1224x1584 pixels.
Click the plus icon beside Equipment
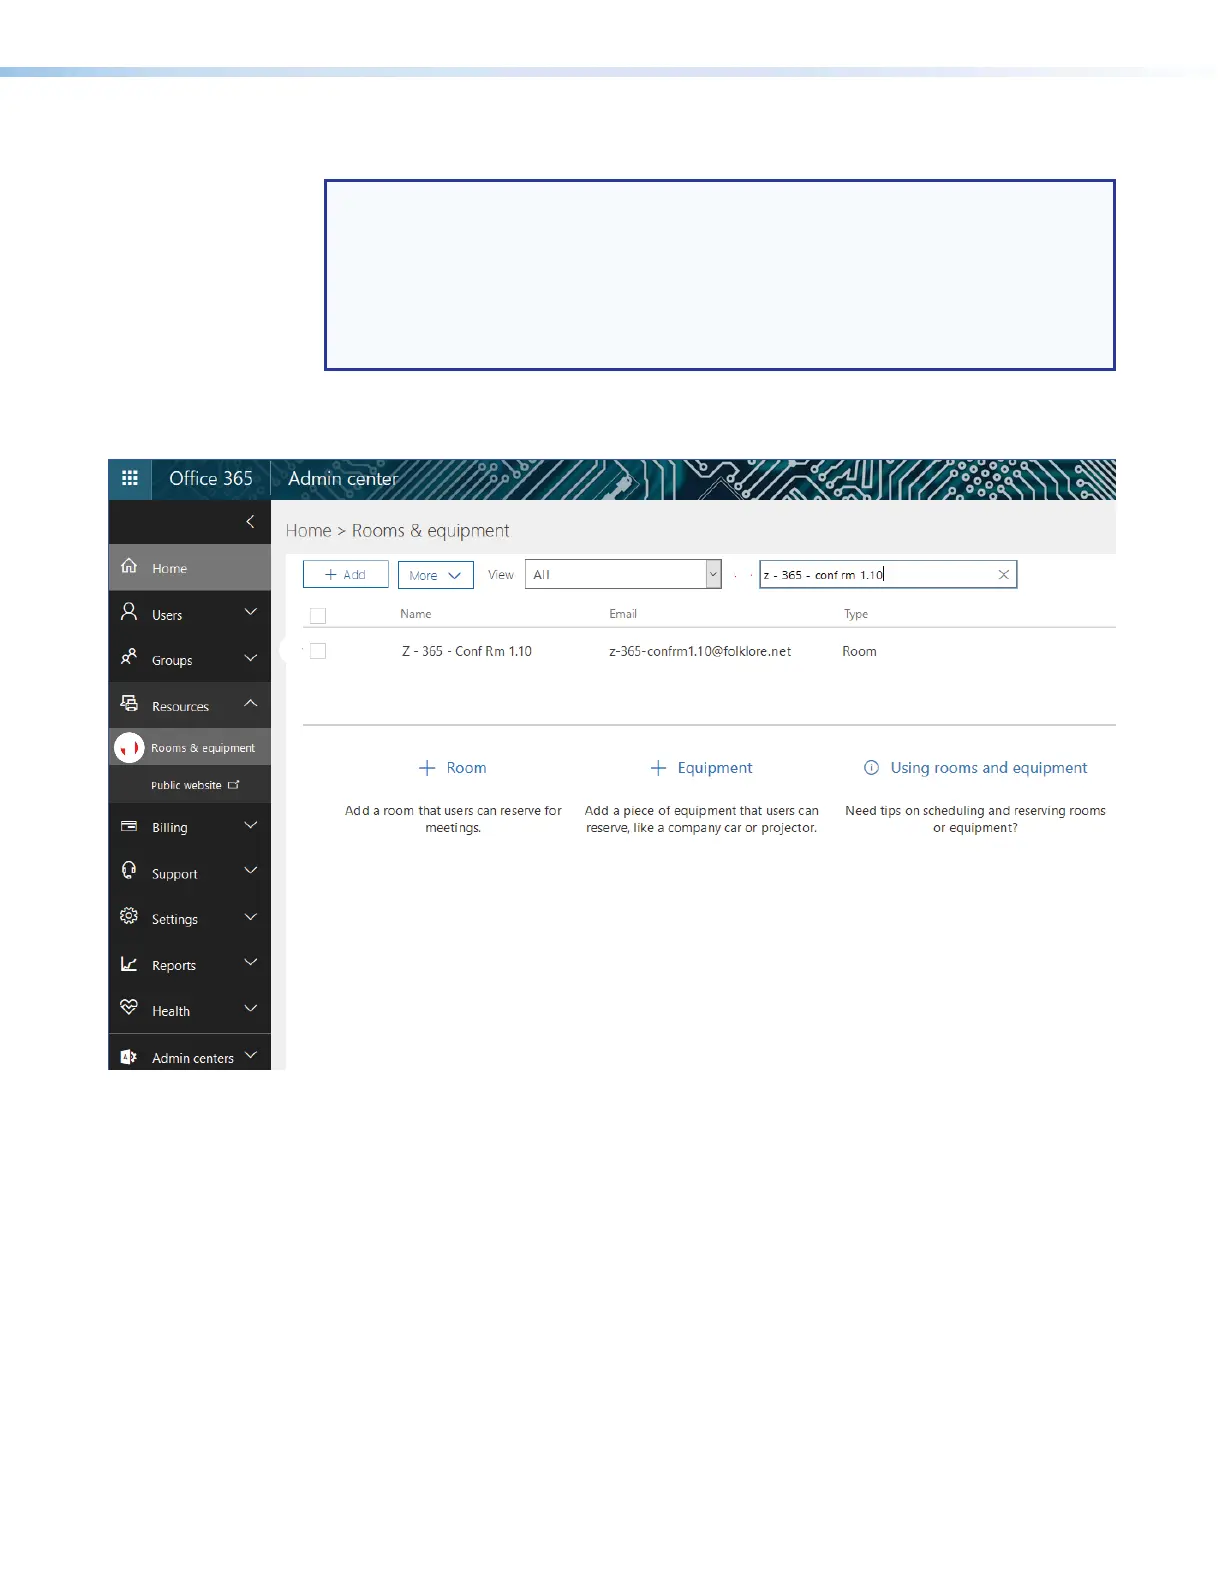(658, 768)
